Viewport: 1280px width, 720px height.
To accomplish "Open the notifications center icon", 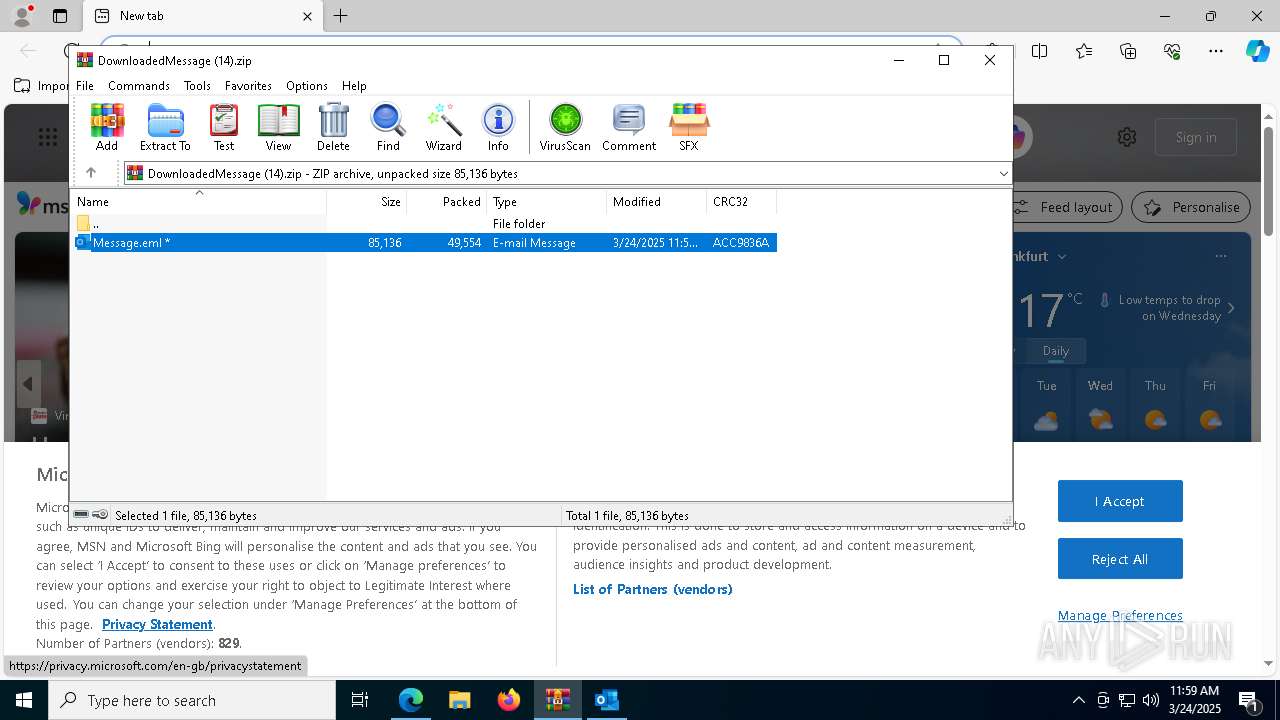I will [1249, 700].
